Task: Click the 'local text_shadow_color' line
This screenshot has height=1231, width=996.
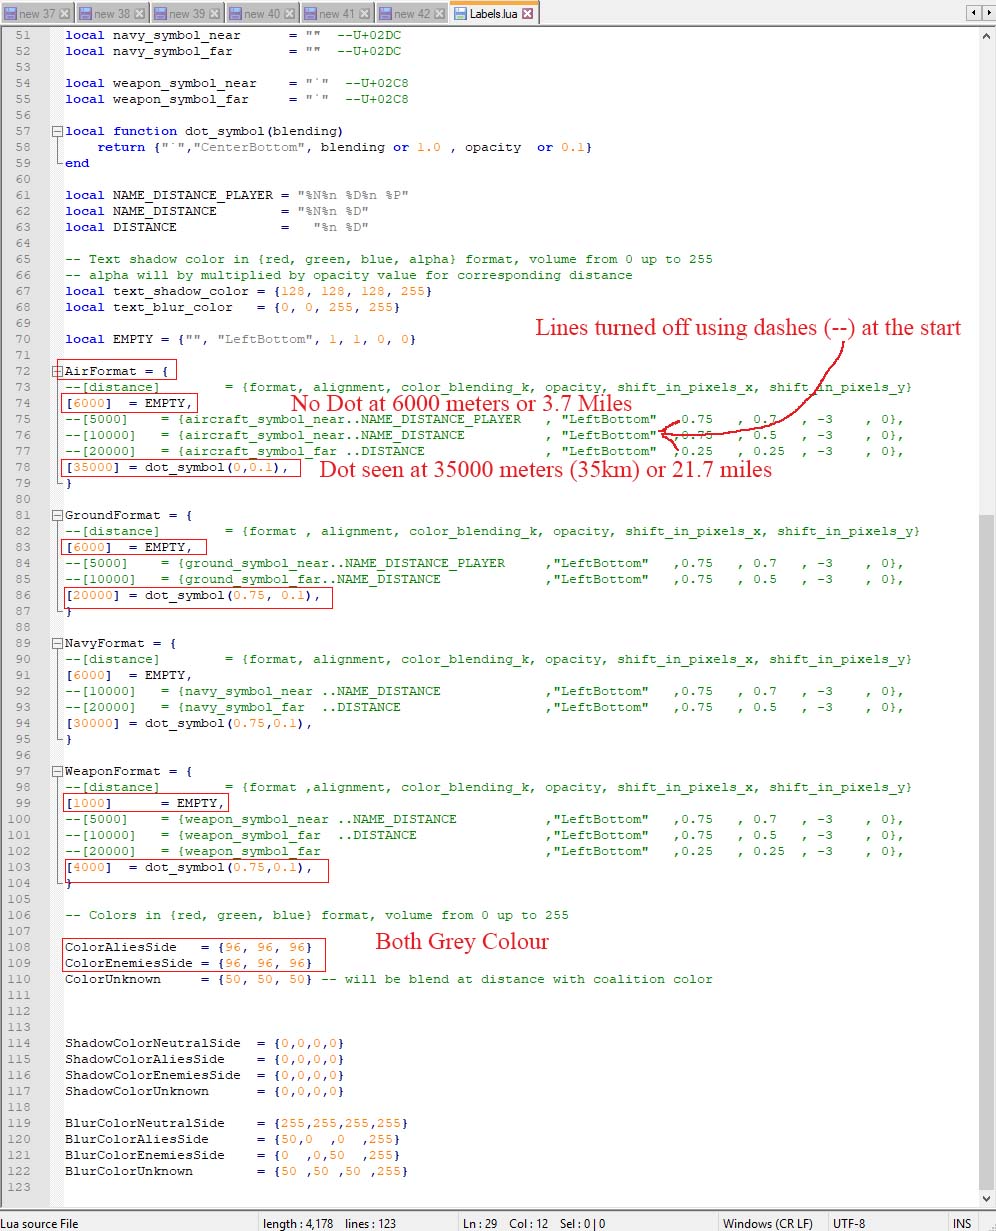Action: coord(249,291)
